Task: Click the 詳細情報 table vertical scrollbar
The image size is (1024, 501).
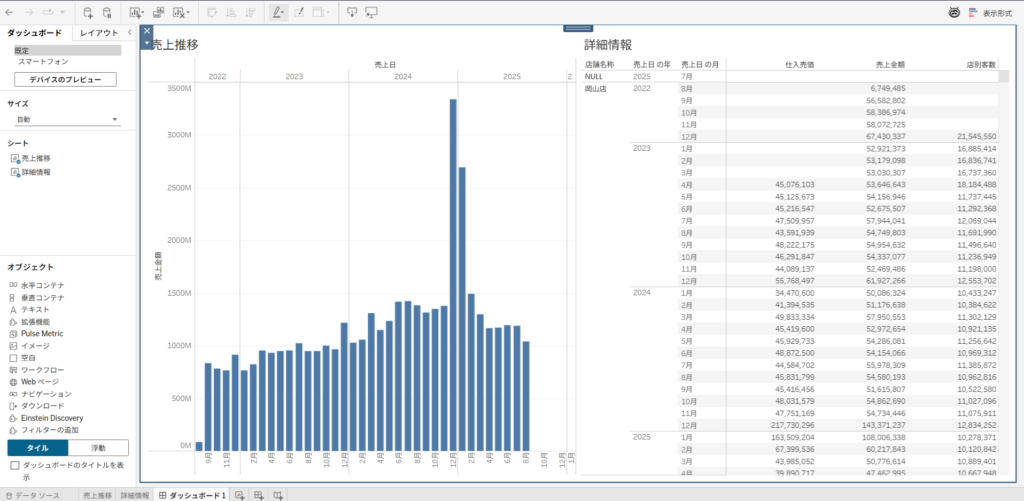Action: pyautogui.click(x=1004, y=77)
